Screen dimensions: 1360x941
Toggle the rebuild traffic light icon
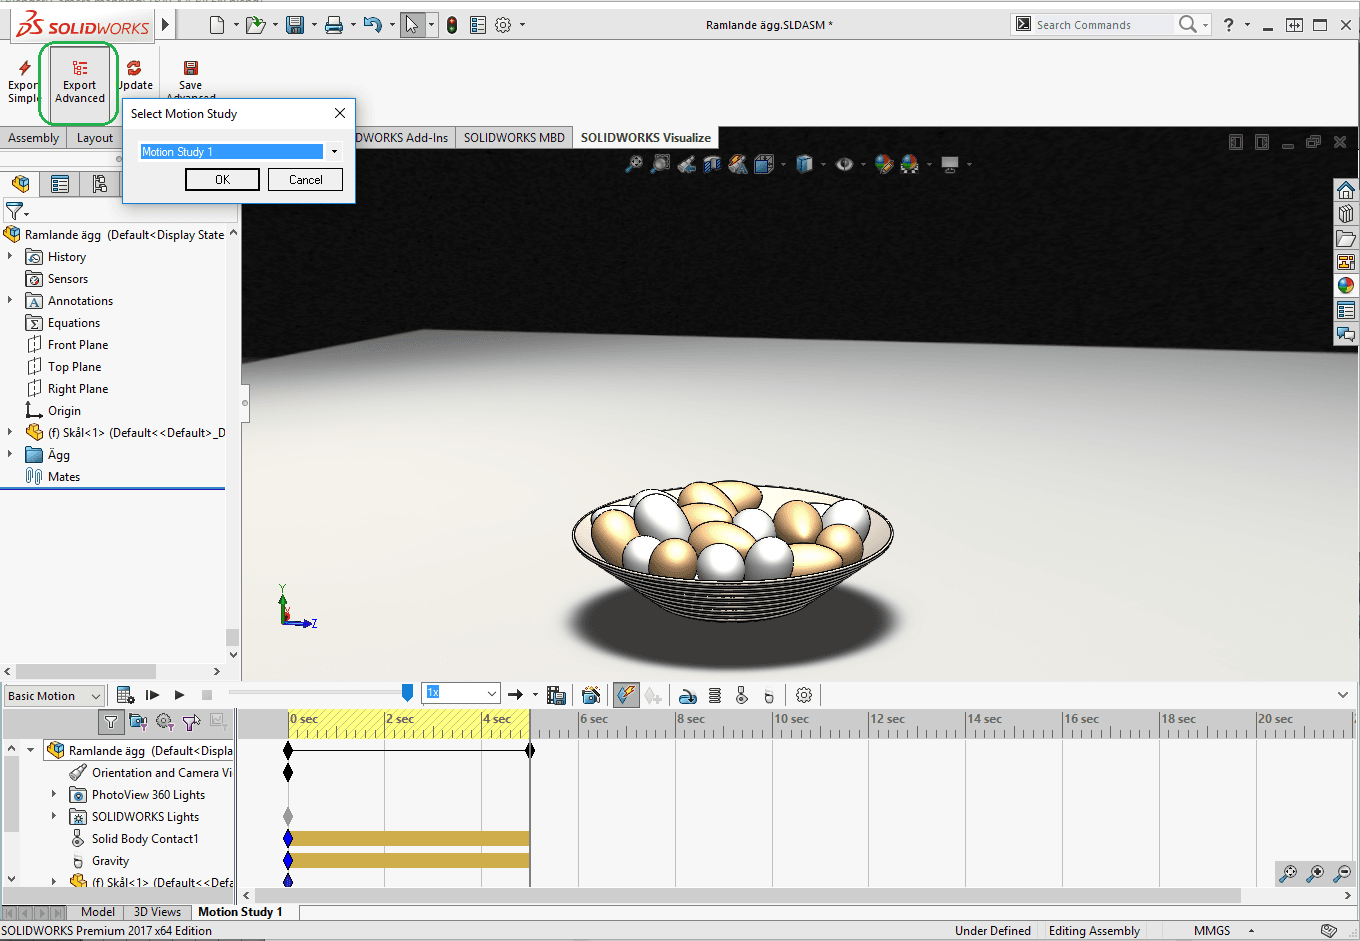pos(452,25)
